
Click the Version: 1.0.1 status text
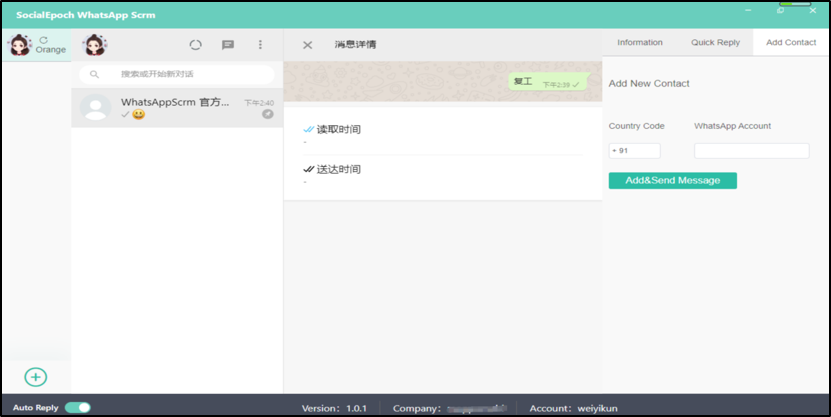coord(333,409)
